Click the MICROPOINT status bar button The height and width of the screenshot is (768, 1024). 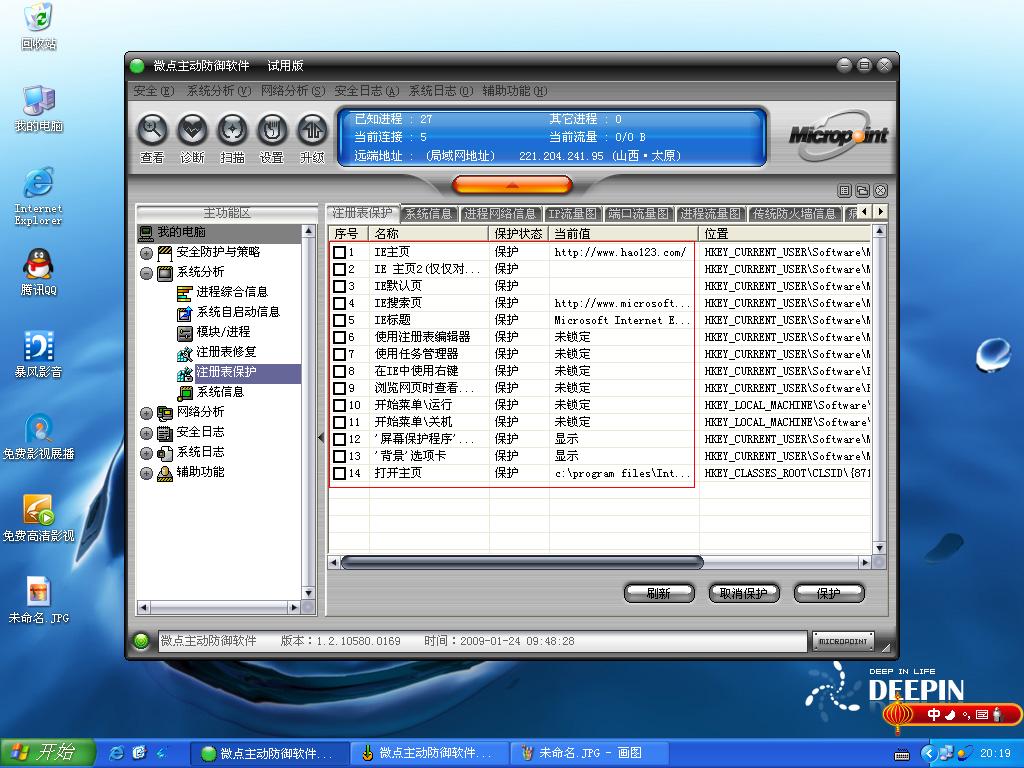coord(842,641)
